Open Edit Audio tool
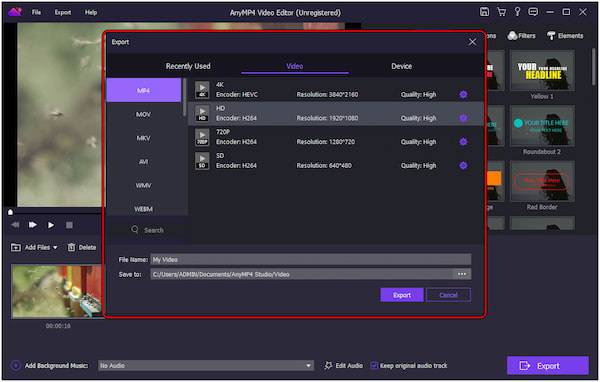The width and height of the screenshot is (600, 382). pyautogui.click(x=343, y=366)
